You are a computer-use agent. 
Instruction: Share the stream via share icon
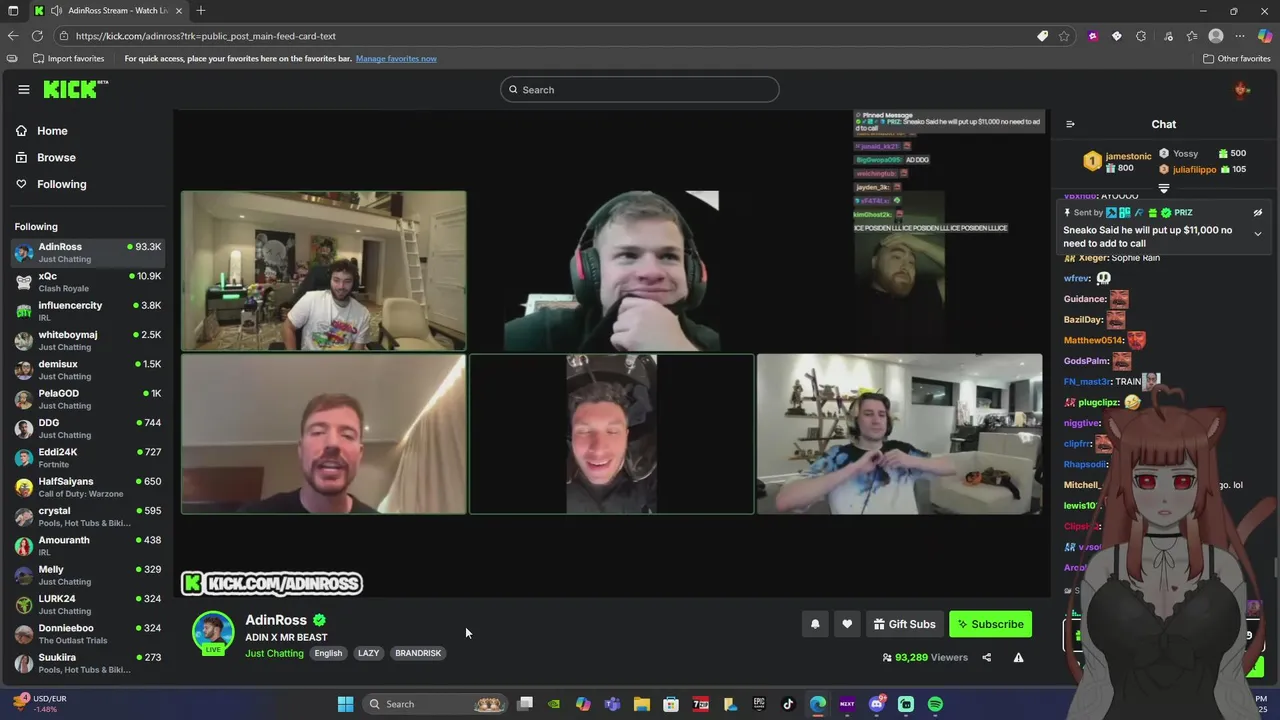(x=986, y=657)
